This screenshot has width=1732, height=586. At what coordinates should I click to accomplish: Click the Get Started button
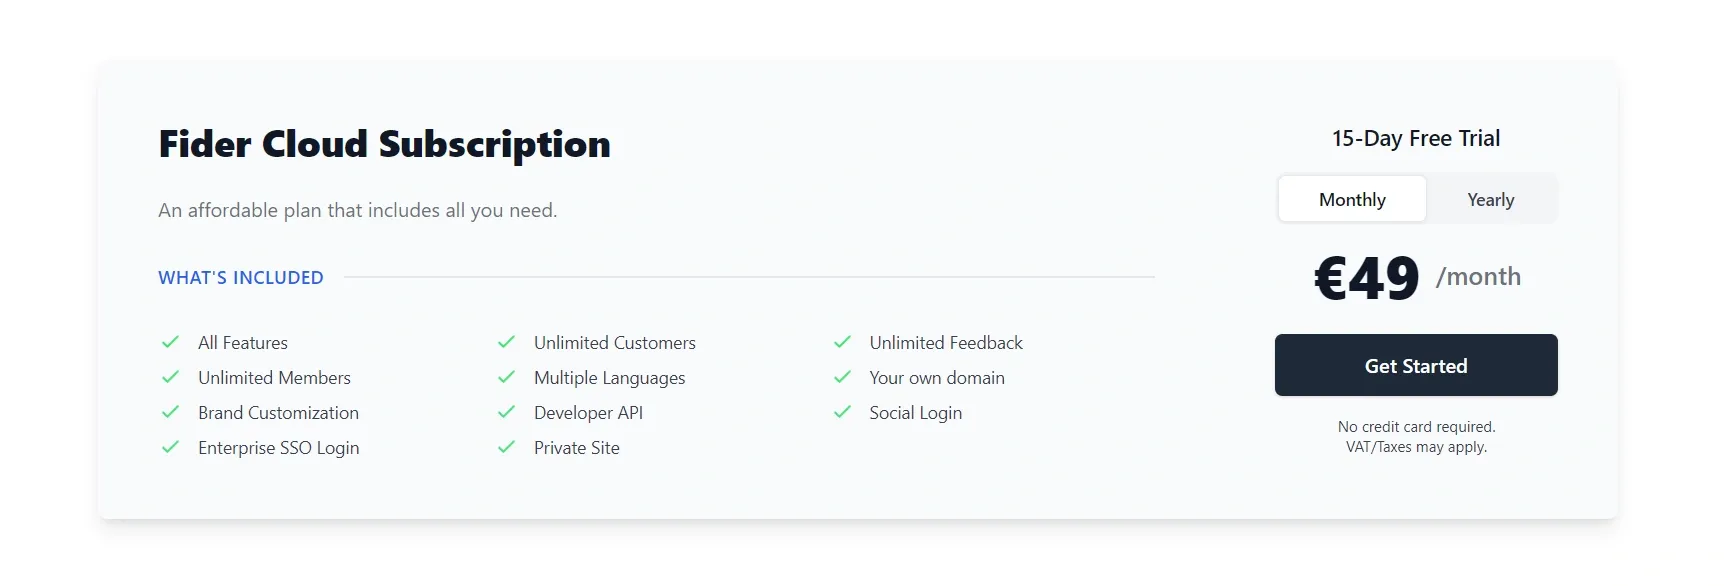click(x=1415, y=365)
